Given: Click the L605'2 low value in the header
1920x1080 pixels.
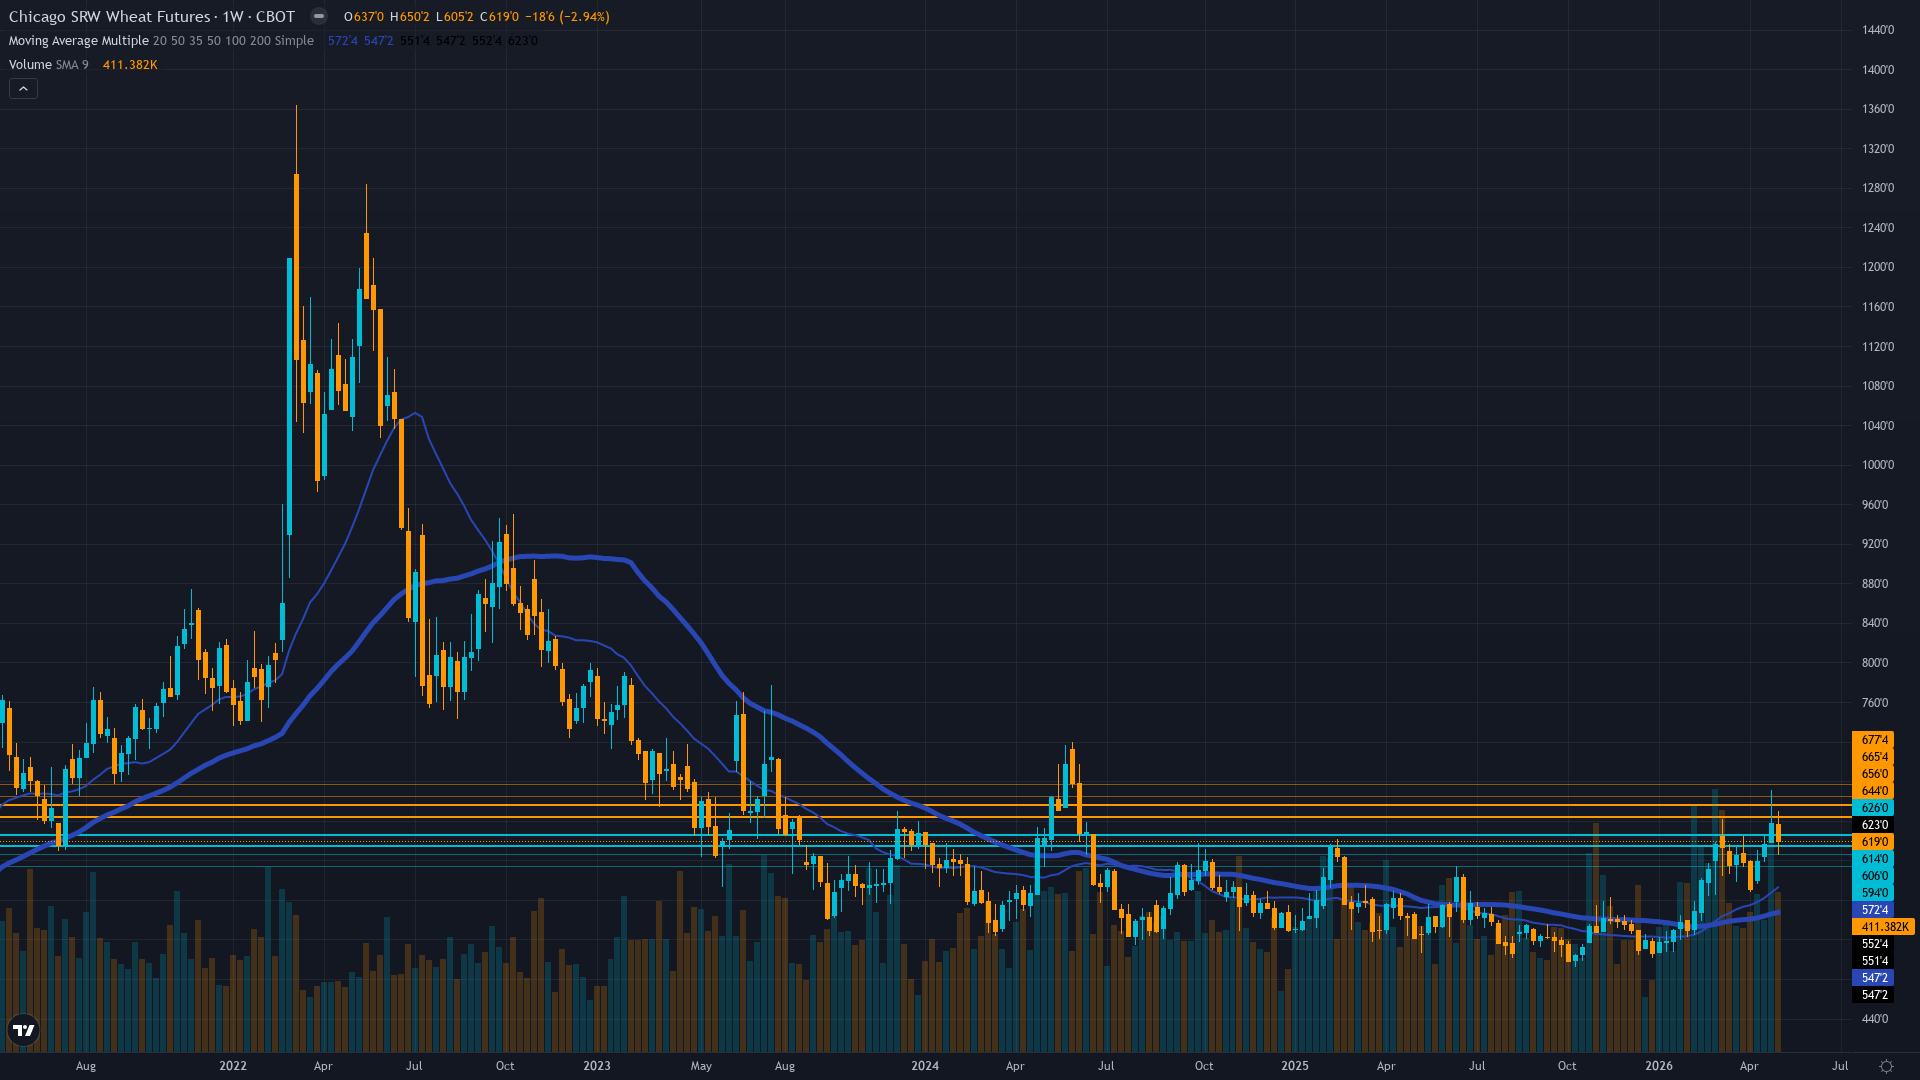Looking at the screenshot, I should coord(455,17).
